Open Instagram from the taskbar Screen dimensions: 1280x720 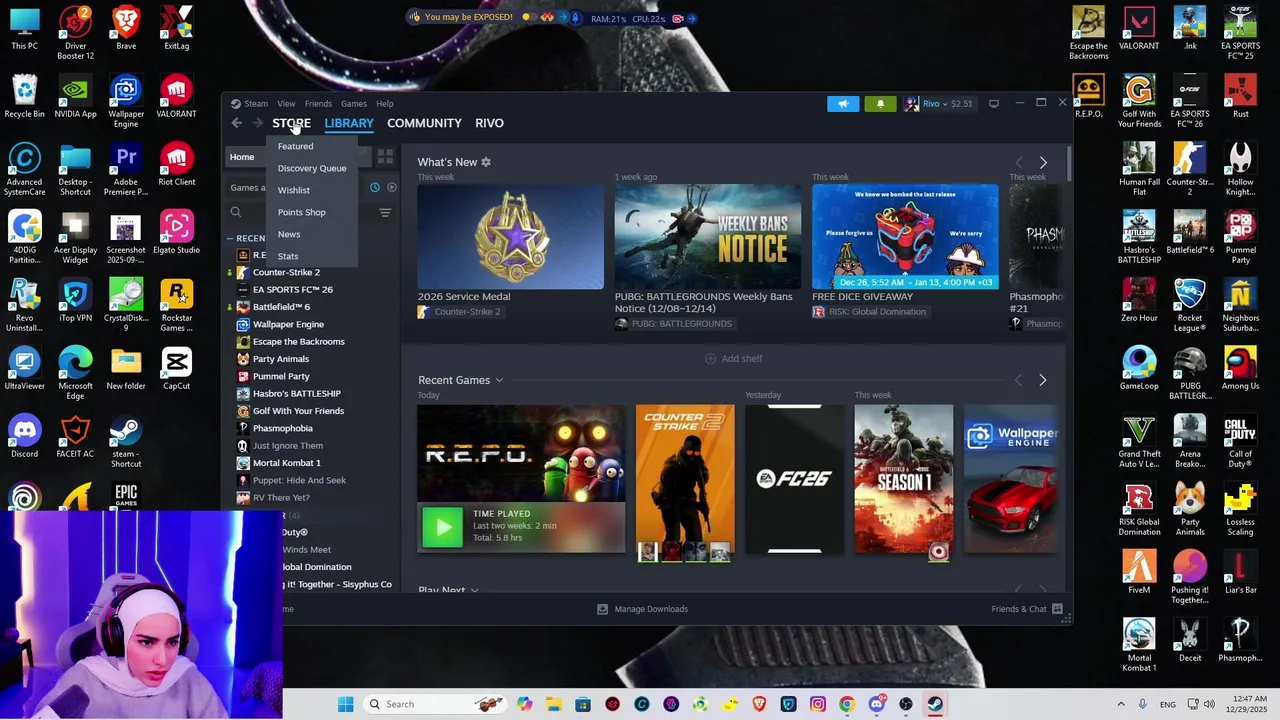[x=818, y=704]
